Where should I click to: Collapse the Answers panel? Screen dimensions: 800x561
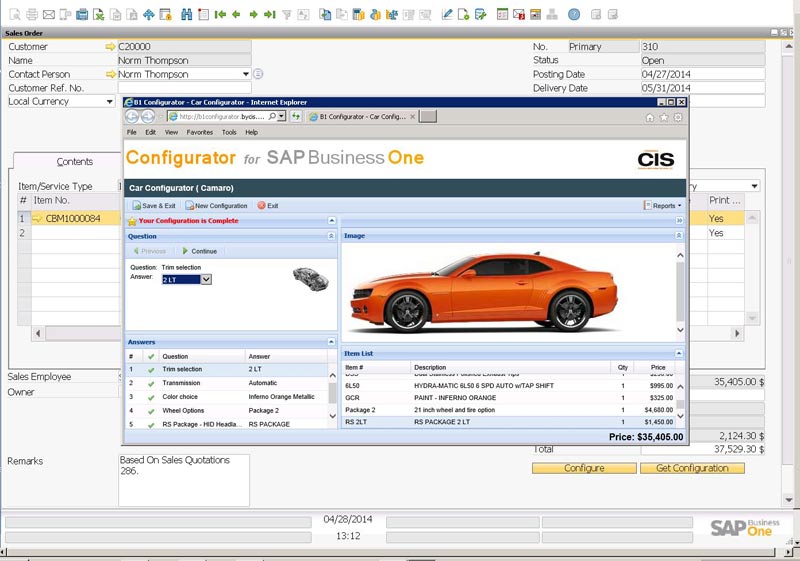pyautogui.click(x=331, y=342)
